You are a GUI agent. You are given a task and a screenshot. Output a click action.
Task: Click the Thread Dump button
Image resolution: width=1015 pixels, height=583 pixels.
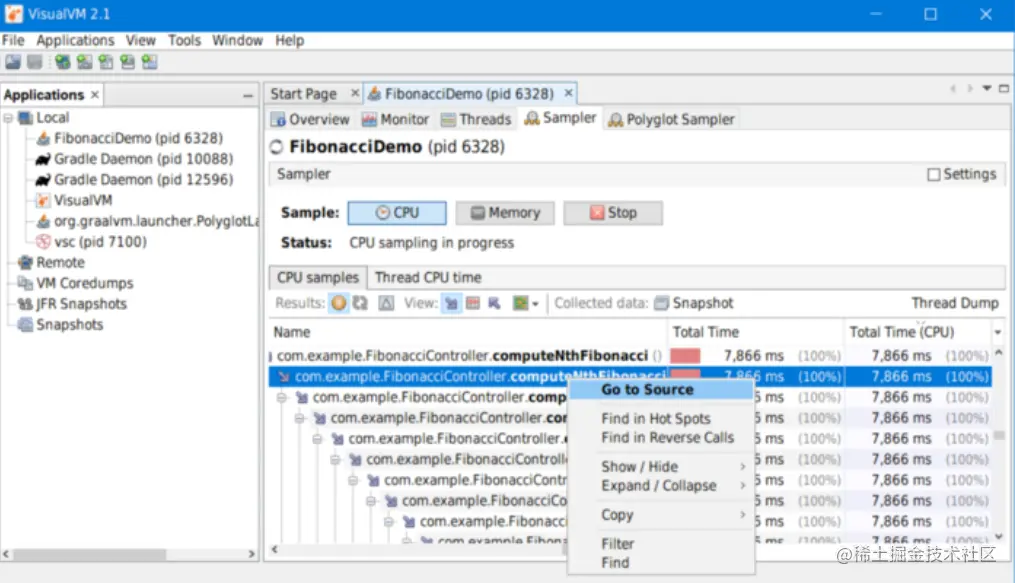tap(955, 303)
